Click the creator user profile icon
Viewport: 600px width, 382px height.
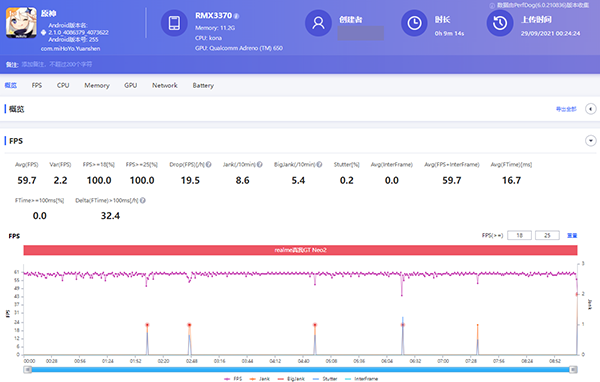(x=318, y=23)
